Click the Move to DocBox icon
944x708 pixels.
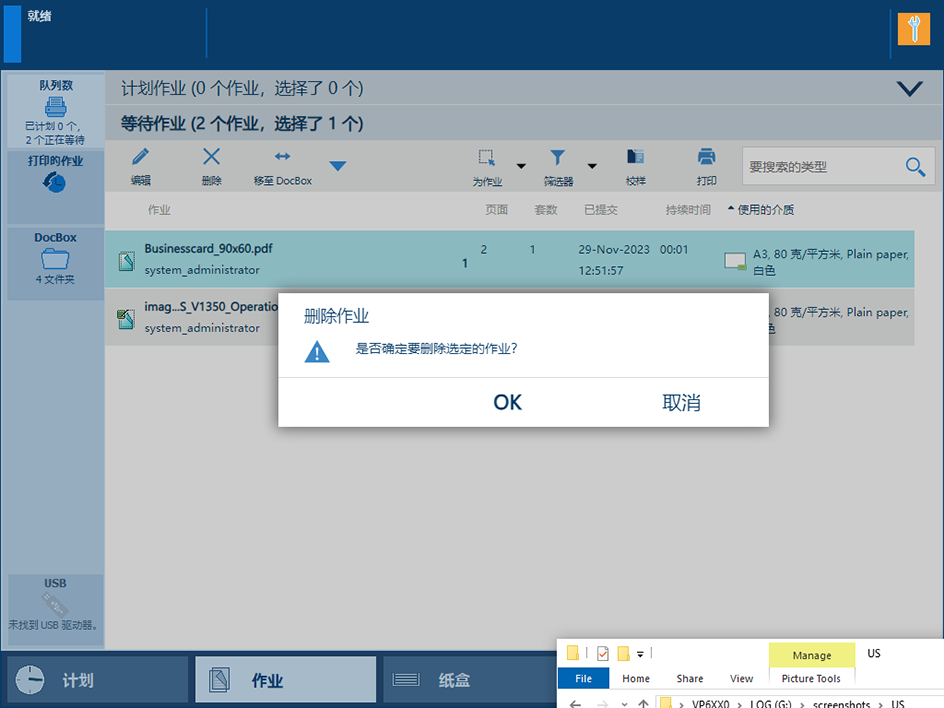[x=282, y=158]
